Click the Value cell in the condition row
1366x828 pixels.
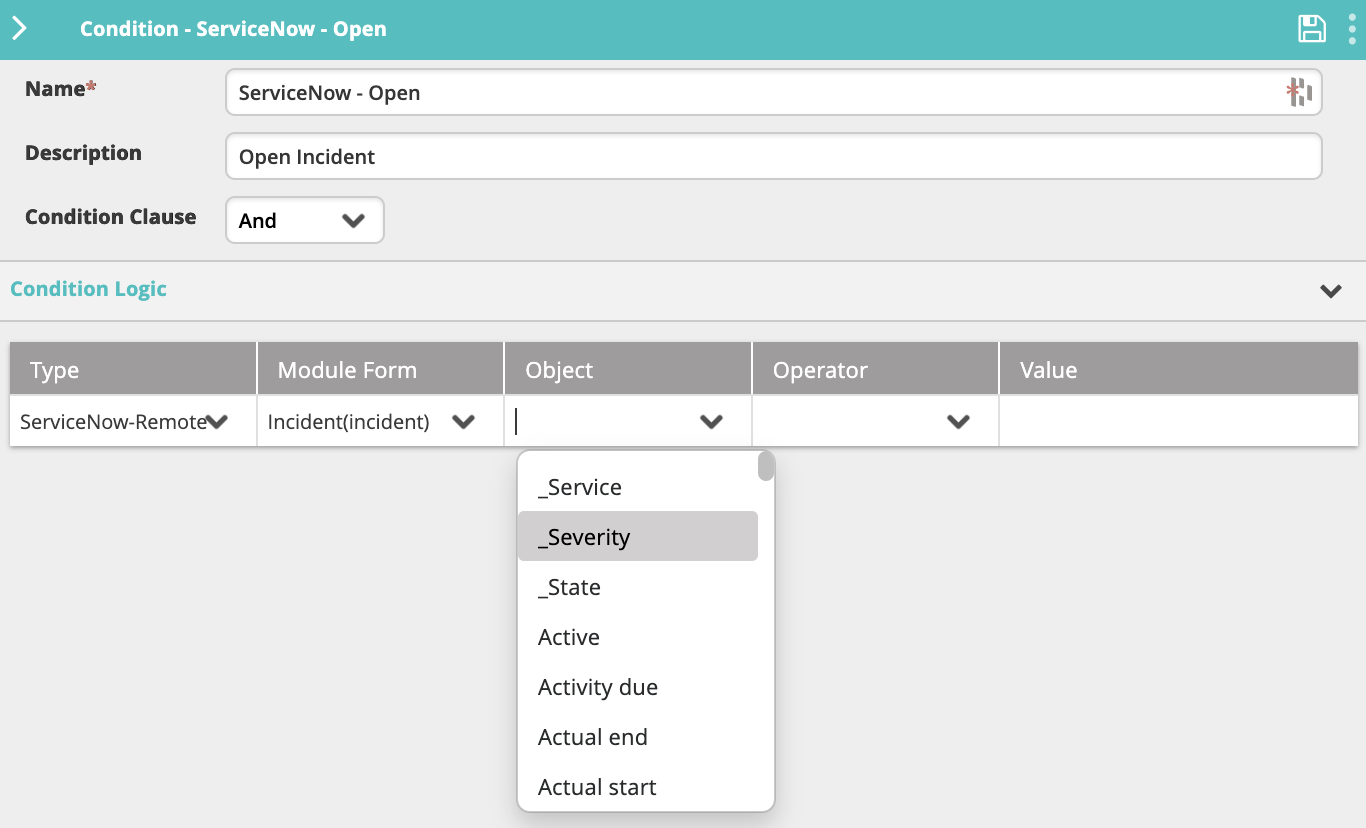point(1178,422)
